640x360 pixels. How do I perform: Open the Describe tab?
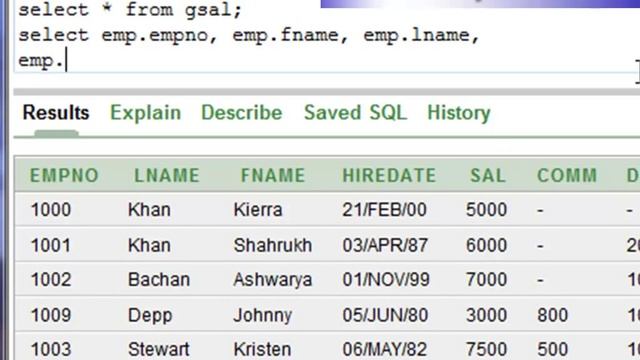[242, 113]
